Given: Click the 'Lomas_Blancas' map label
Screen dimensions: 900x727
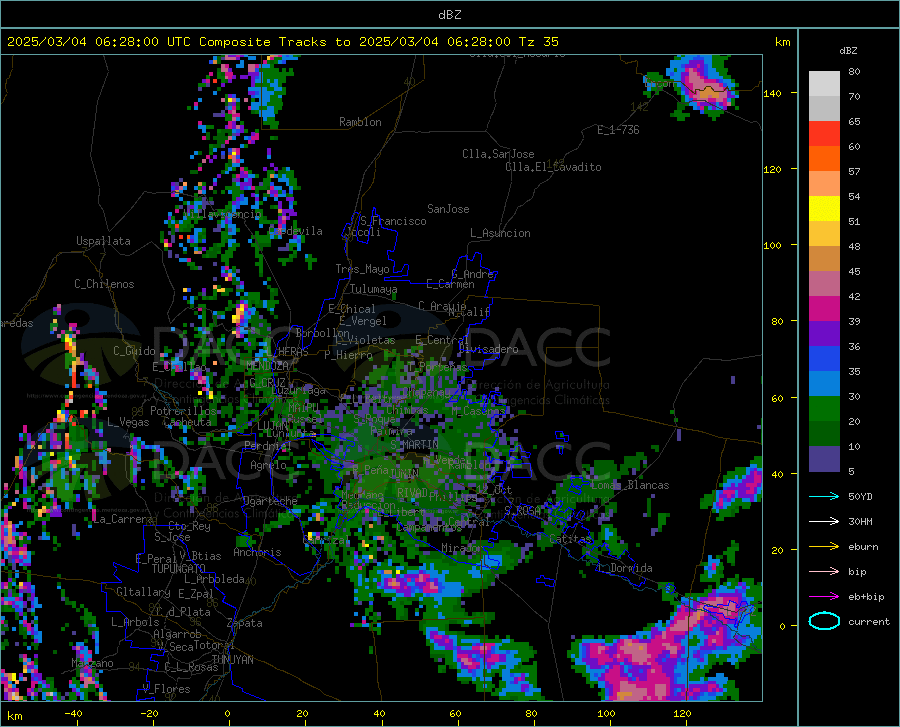Looking at the screenshot, I should pos(630,485).
